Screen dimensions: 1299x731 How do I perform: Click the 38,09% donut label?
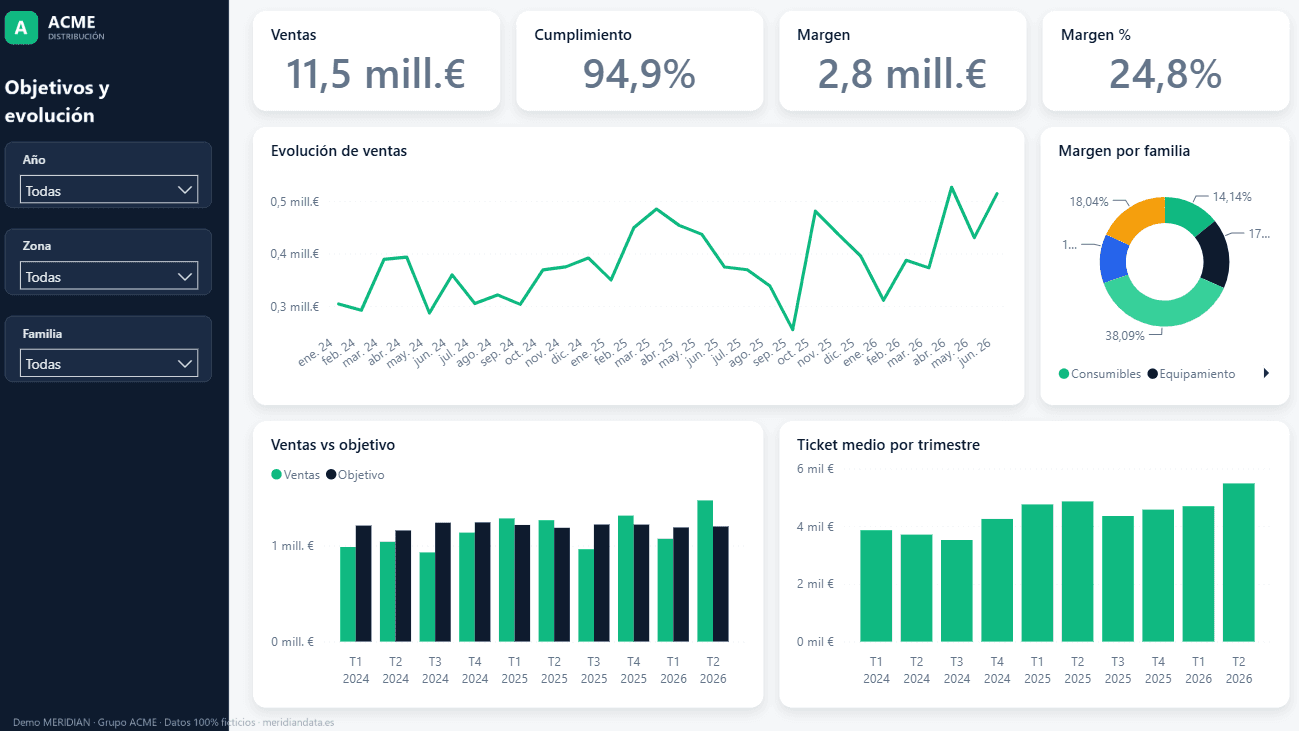[x=1124, y=336]
